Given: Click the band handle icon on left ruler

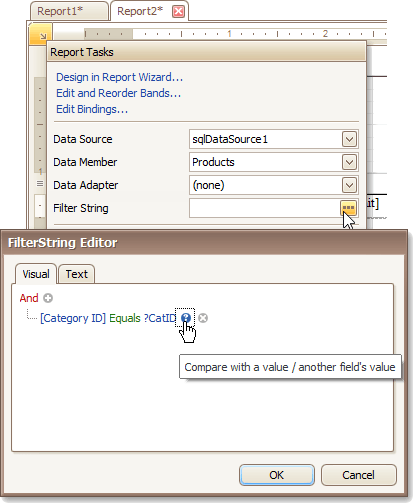Looking at the screenshot, I should pyautogui.click(x=40, y=184).
